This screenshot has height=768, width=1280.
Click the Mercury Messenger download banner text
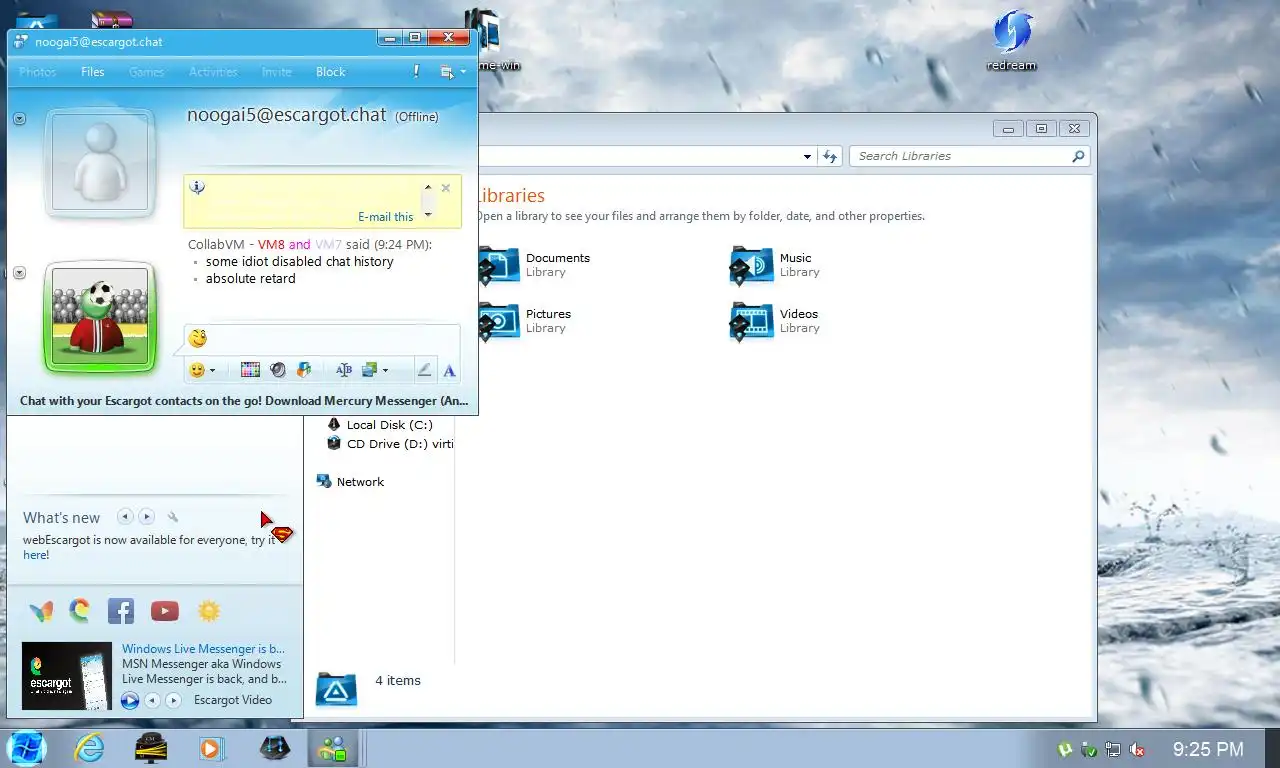point(244,401)
